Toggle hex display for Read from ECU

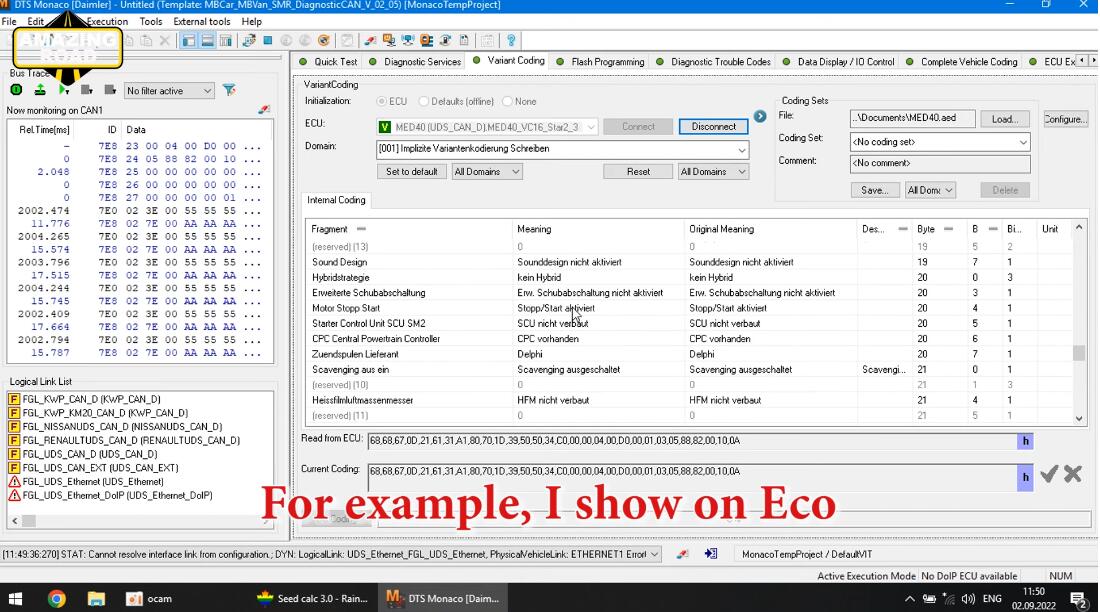click(1025, 441)
